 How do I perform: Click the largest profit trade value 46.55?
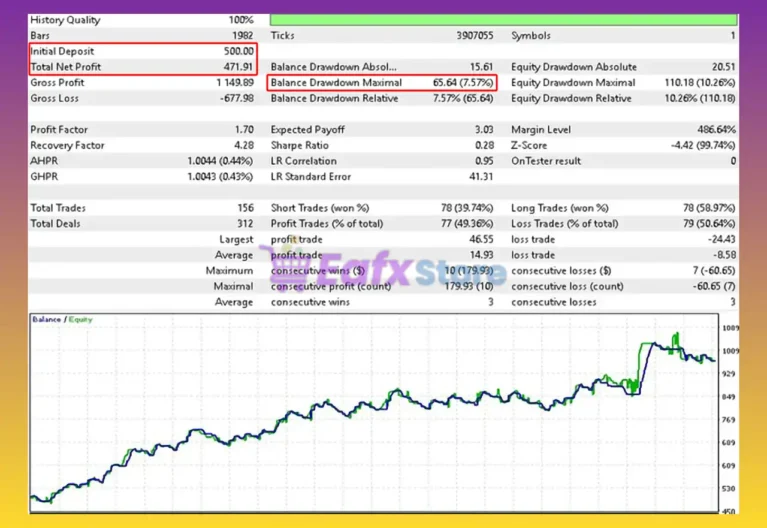click(481, 239)
